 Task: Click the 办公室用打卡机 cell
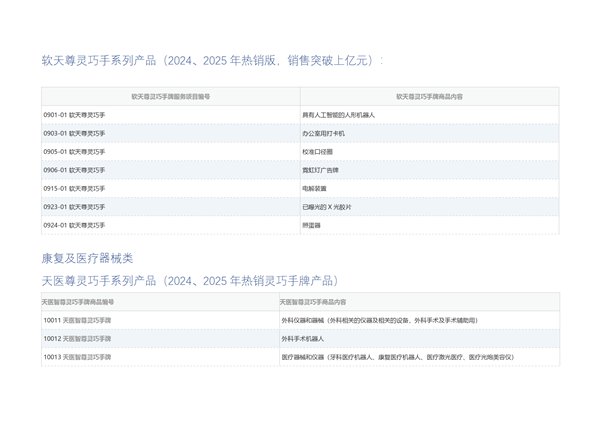click(x=324, y=133)
